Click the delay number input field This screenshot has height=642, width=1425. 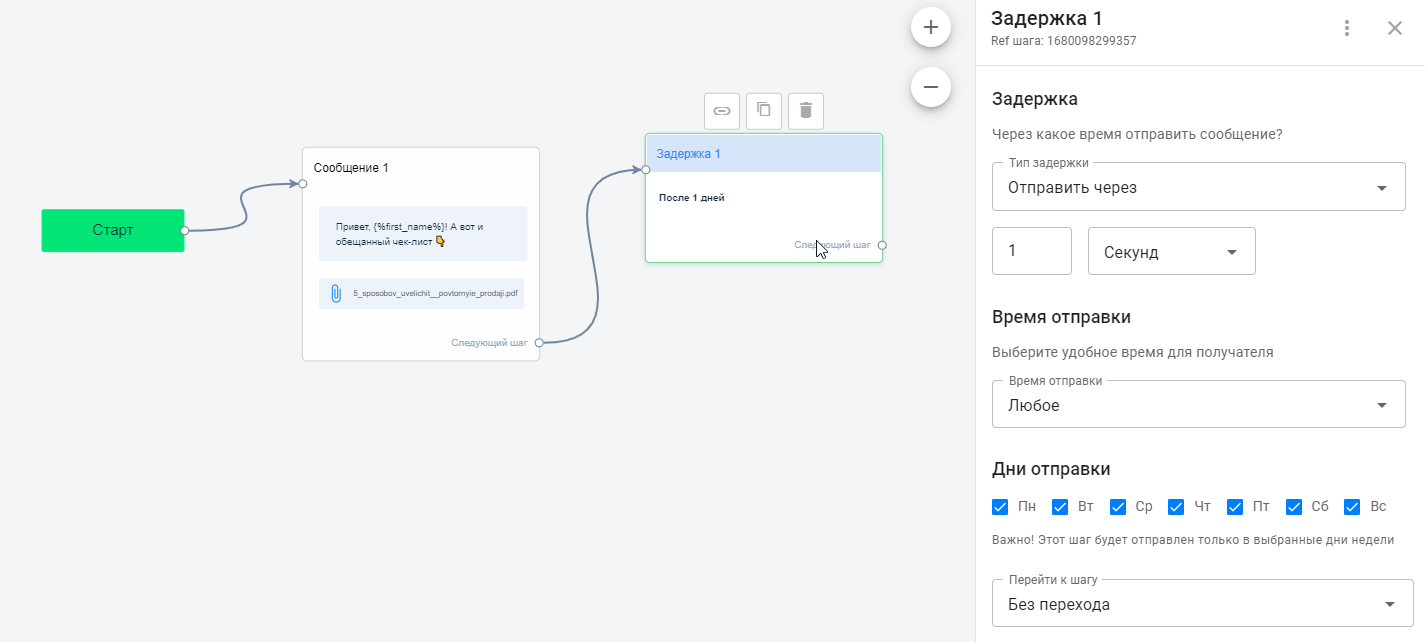point(1031,252)
